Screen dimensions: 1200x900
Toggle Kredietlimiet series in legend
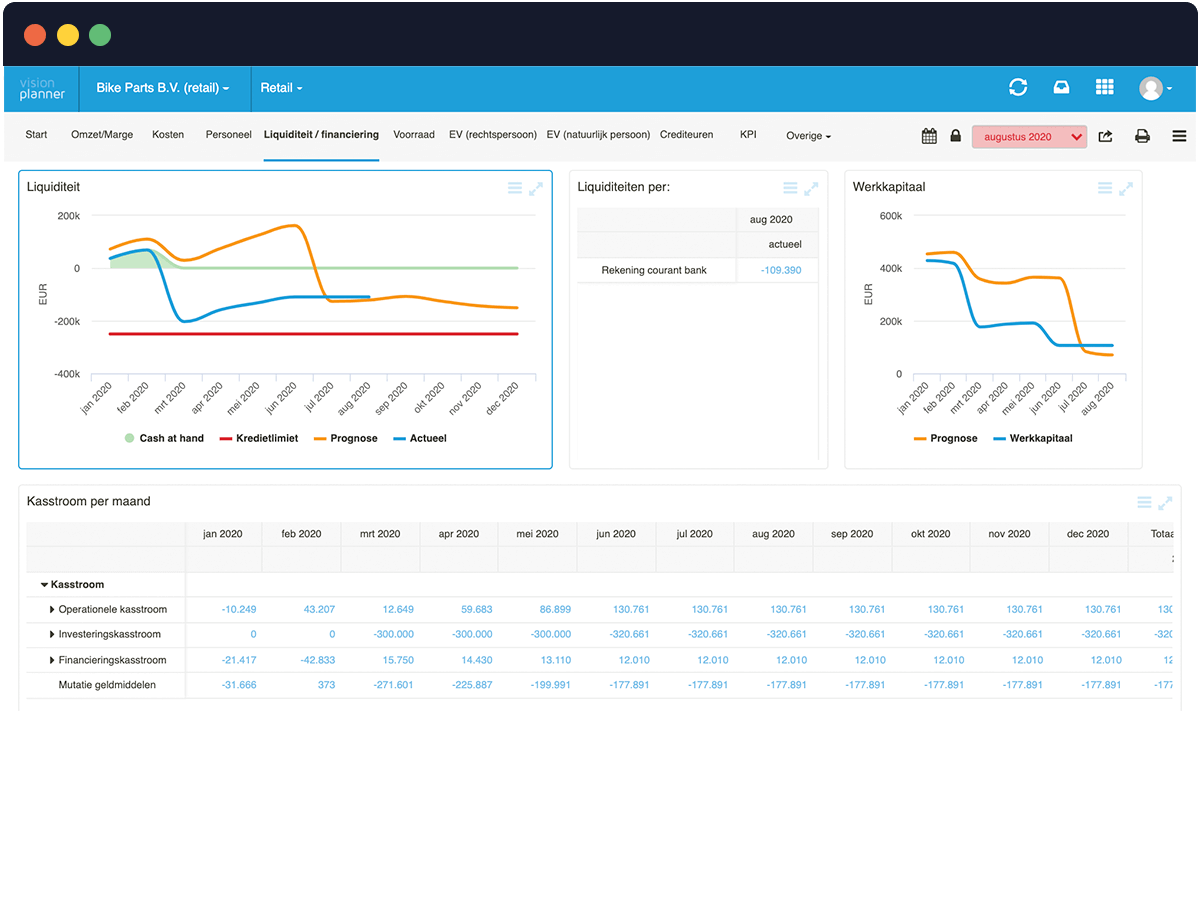click(x=259, y=438)
